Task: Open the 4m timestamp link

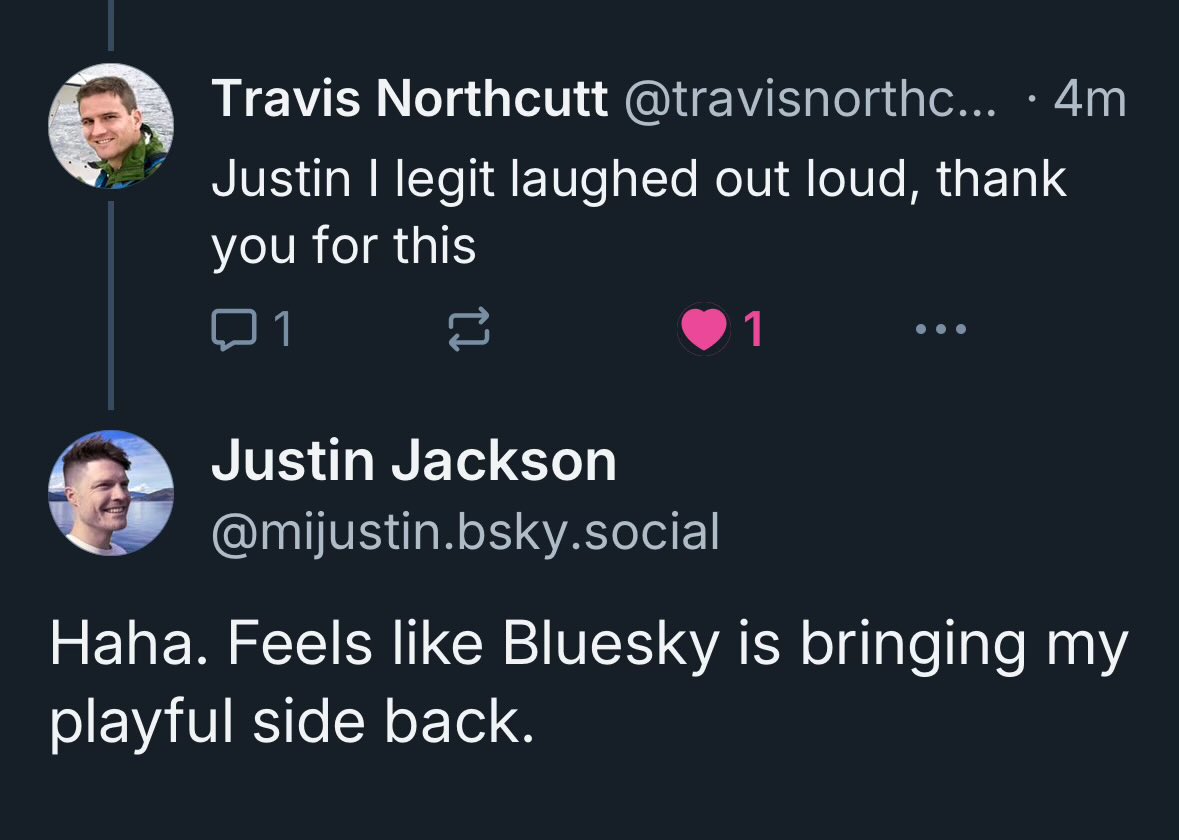Action: click(1090, 98)
